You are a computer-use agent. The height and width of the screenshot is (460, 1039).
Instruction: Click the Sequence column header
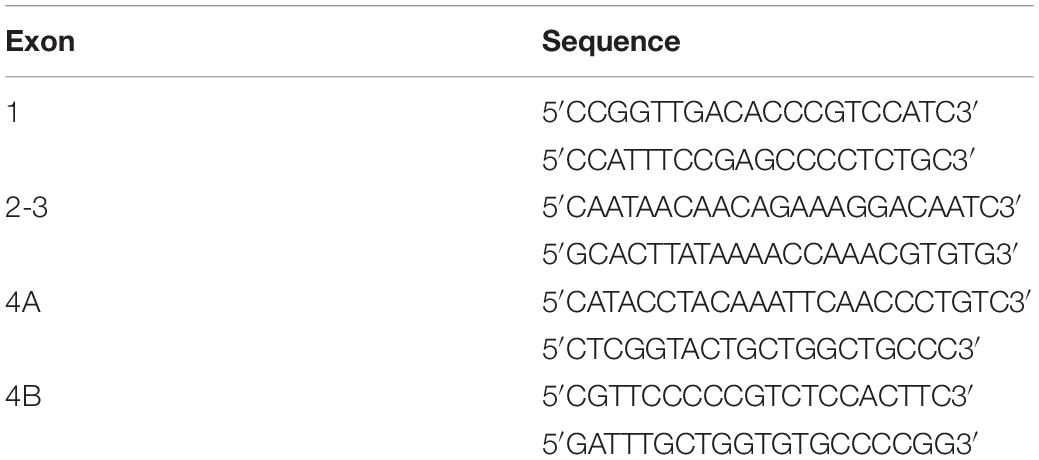coord(611,42)
